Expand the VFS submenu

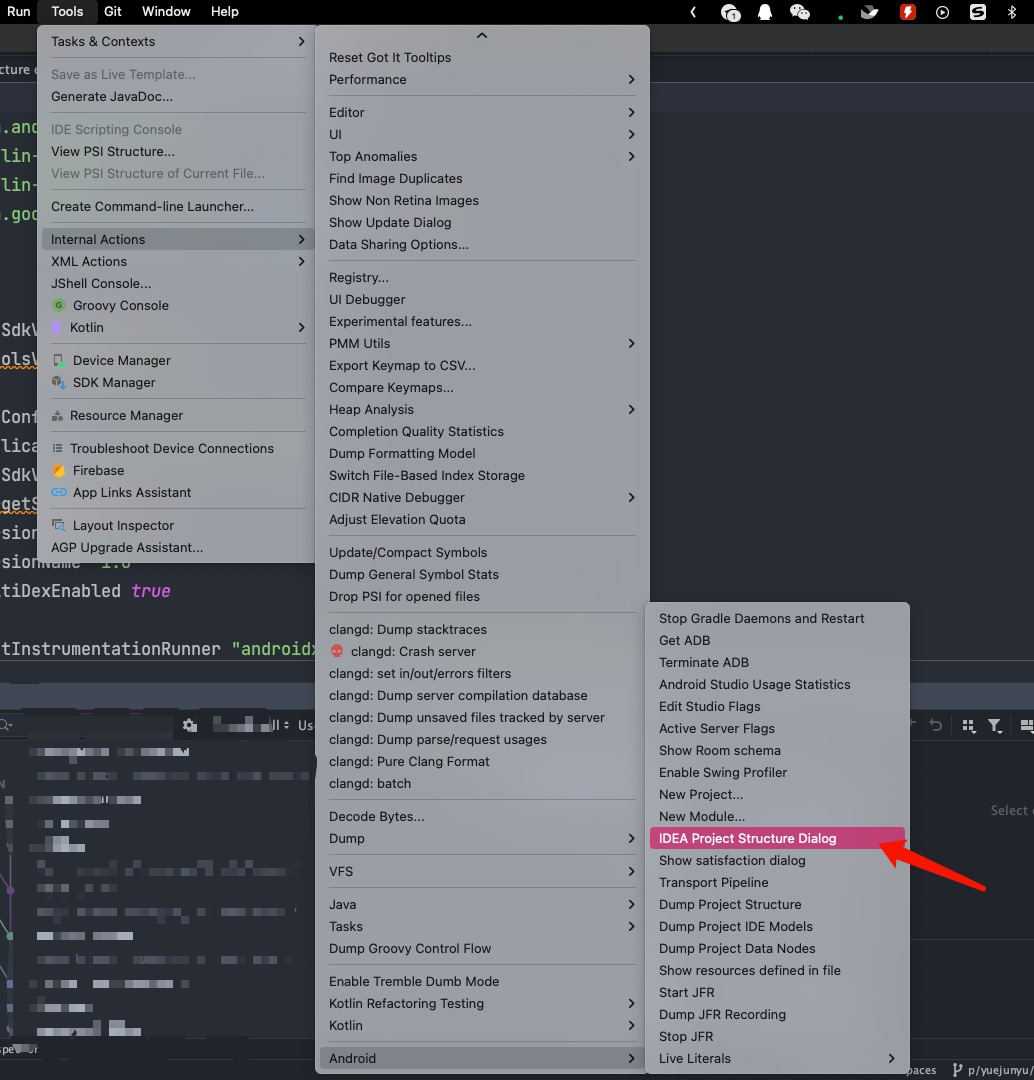click(x=482, y=872)
